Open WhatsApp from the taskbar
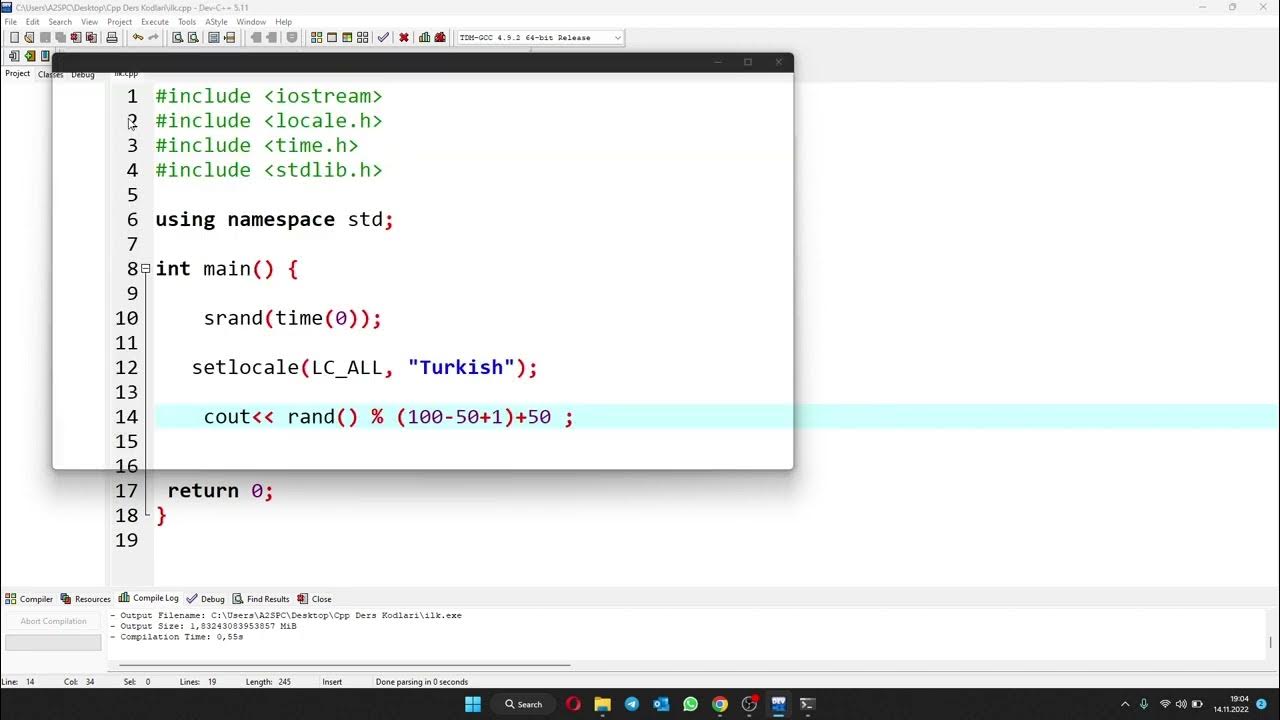 690,704
